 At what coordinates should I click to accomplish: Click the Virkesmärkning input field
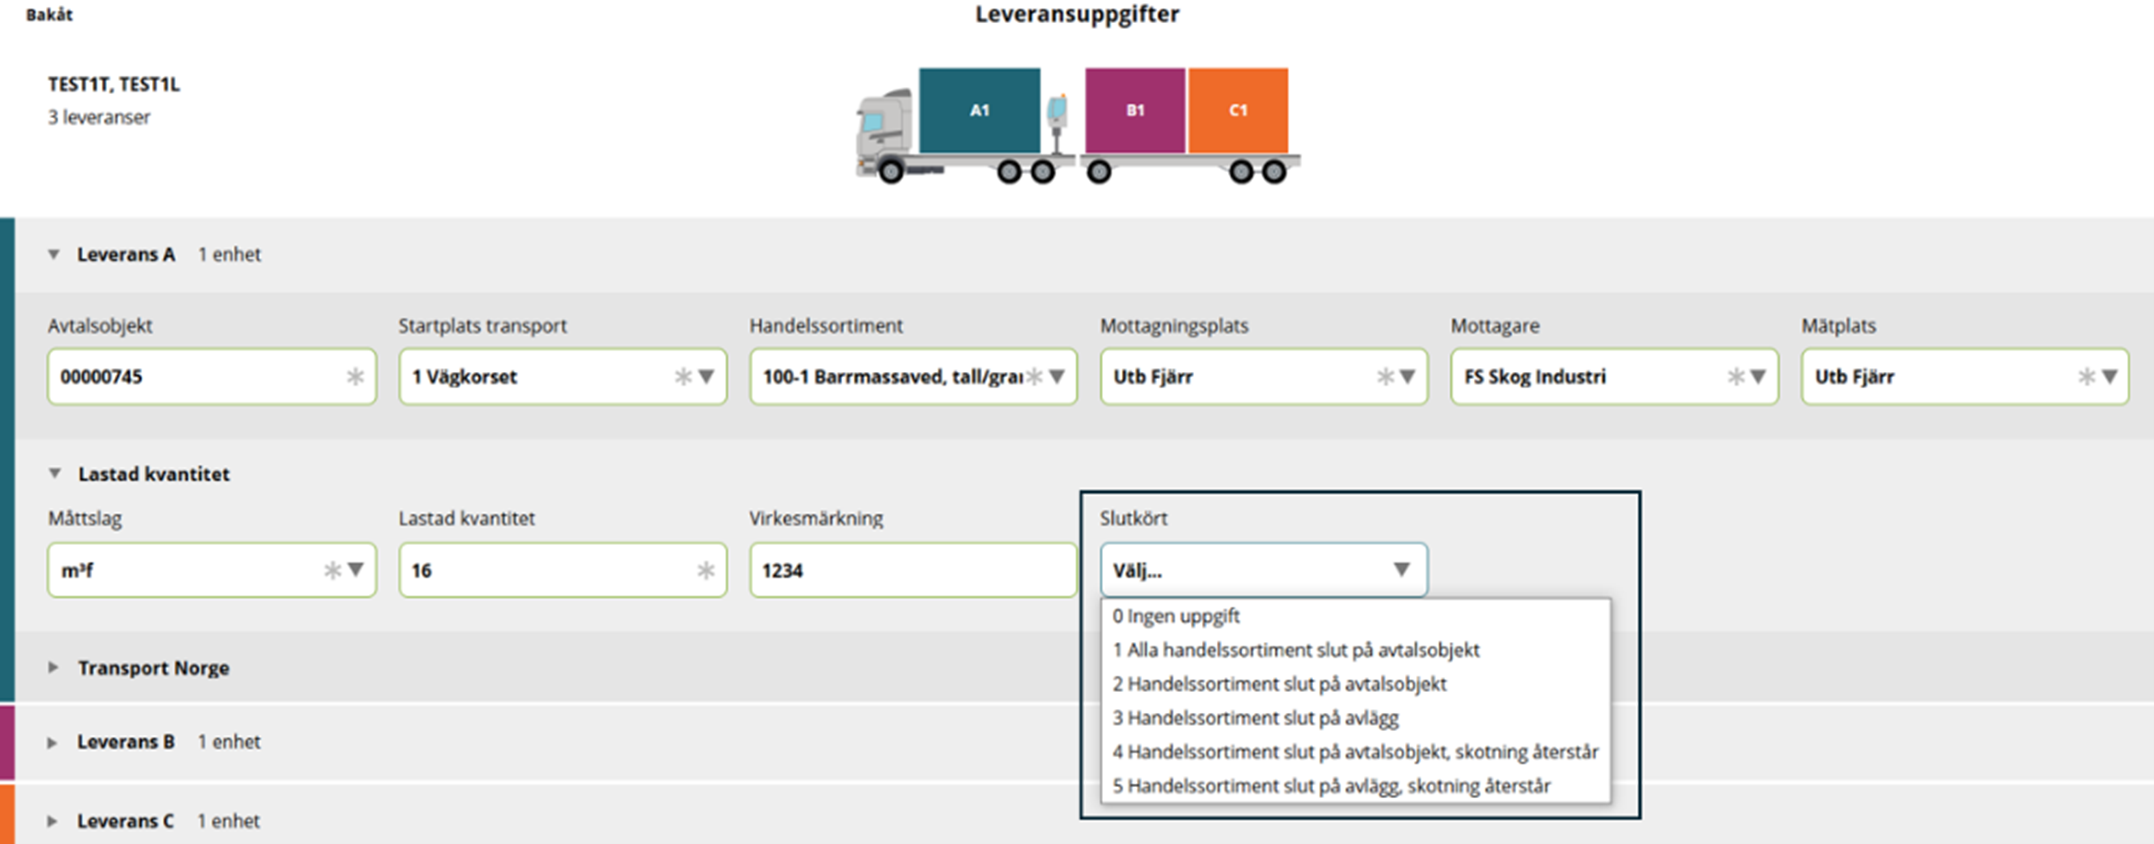(913, 570)
